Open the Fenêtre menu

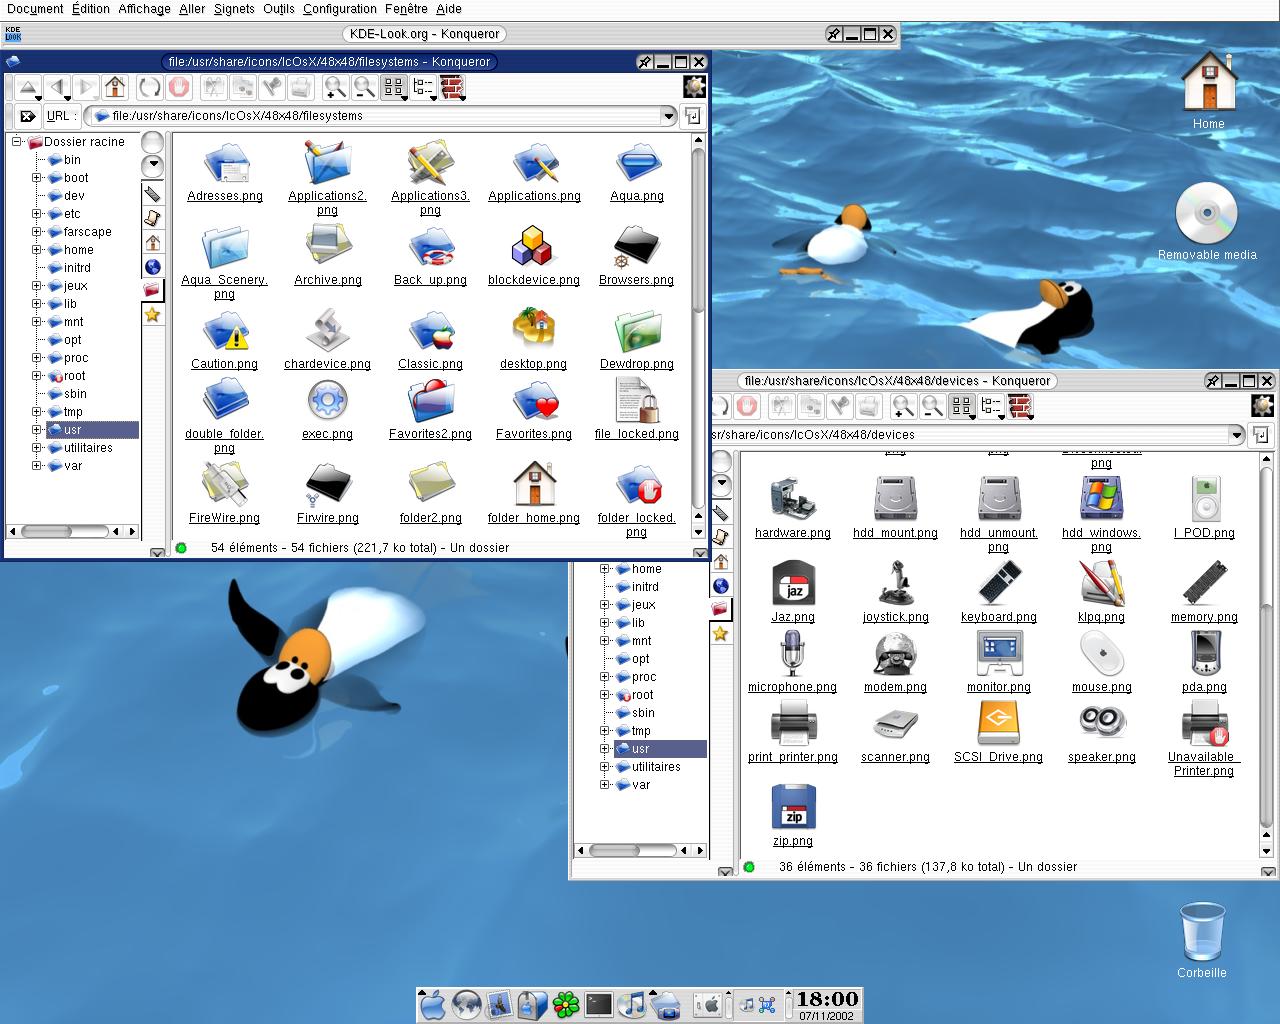(x=406, y=9)
